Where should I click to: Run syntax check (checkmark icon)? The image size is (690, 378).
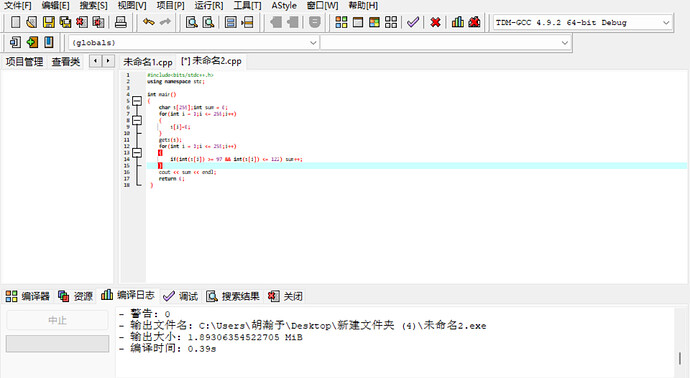click(x=413, y=22)
